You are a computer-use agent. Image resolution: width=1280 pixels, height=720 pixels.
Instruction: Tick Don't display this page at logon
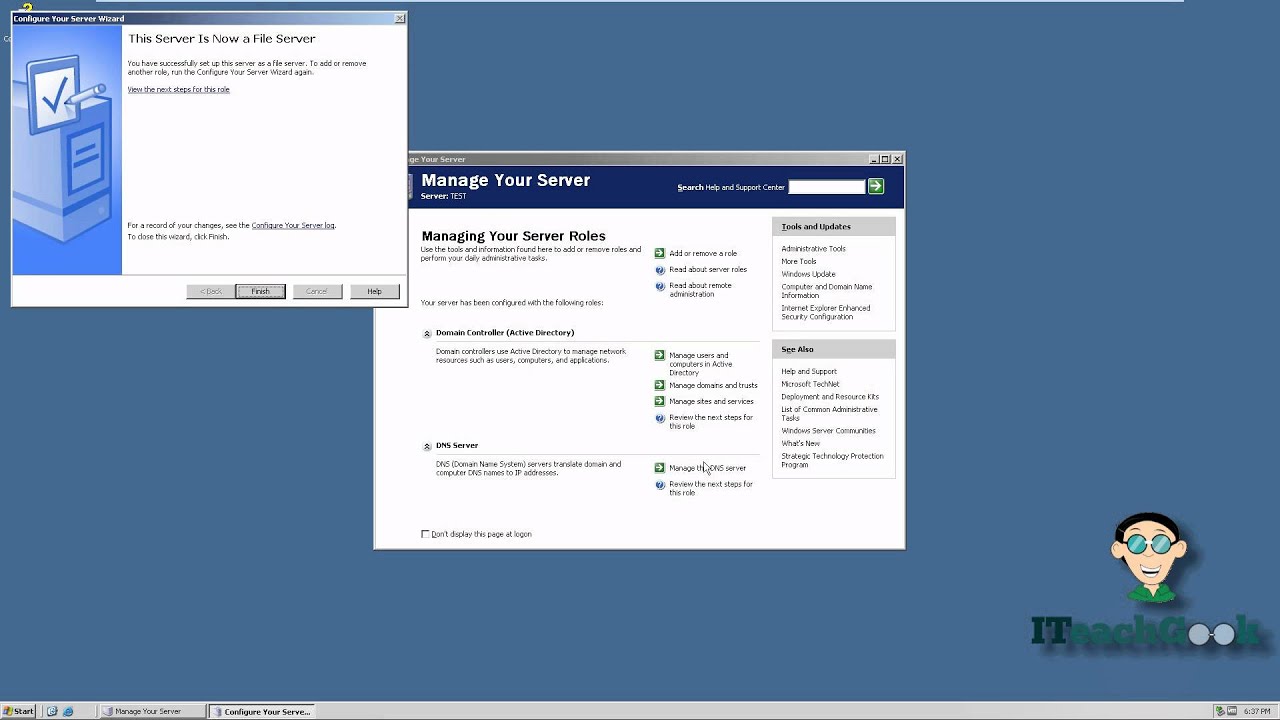(425, 534)
